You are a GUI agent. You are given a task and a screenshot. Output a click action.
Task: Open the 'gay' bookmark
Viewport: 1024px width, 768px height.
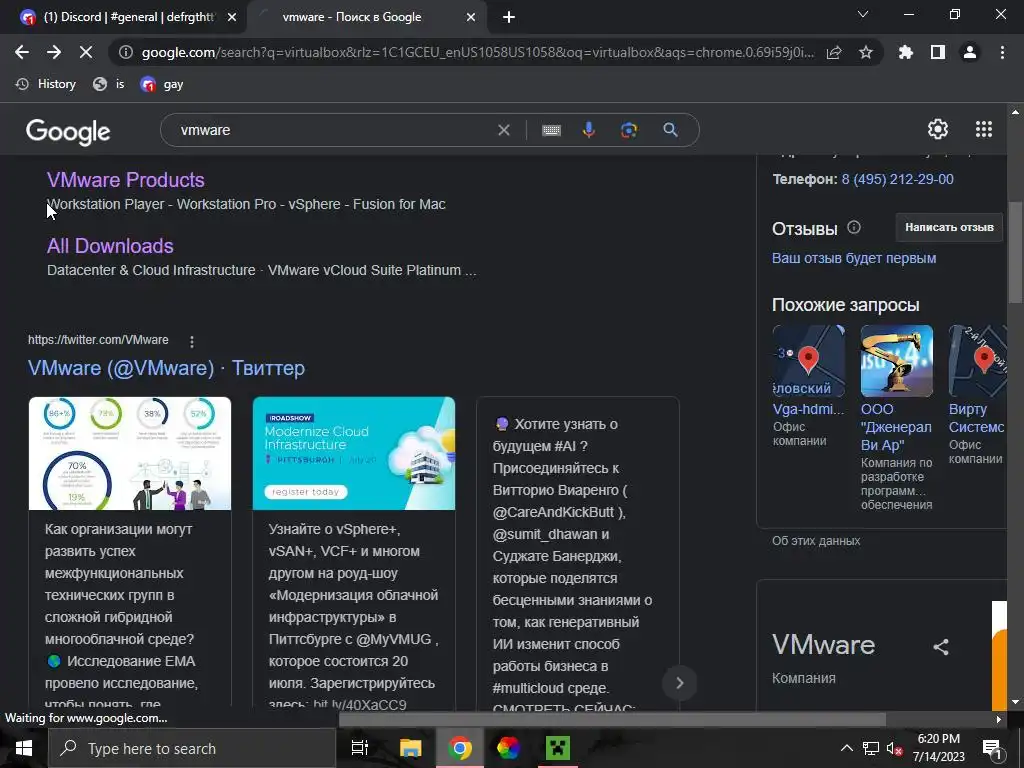click(162, 84)
